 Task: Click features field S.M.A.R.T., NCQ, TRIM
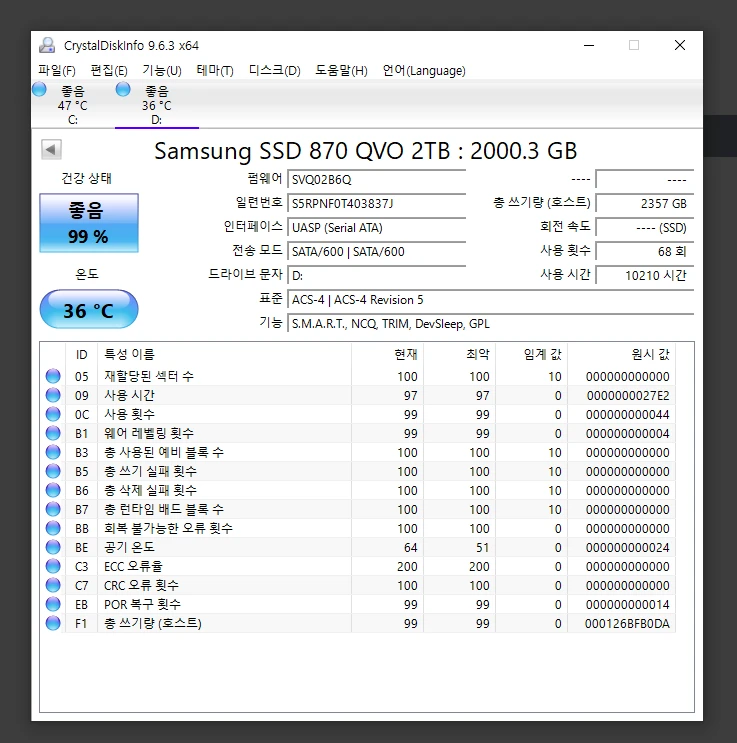click(491, 324)
